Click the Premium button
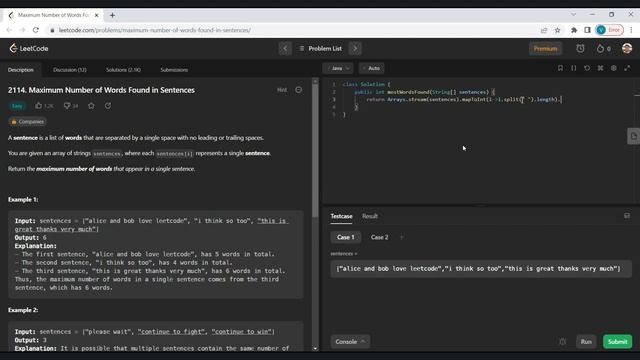640x360 pixels. [545, 49]
